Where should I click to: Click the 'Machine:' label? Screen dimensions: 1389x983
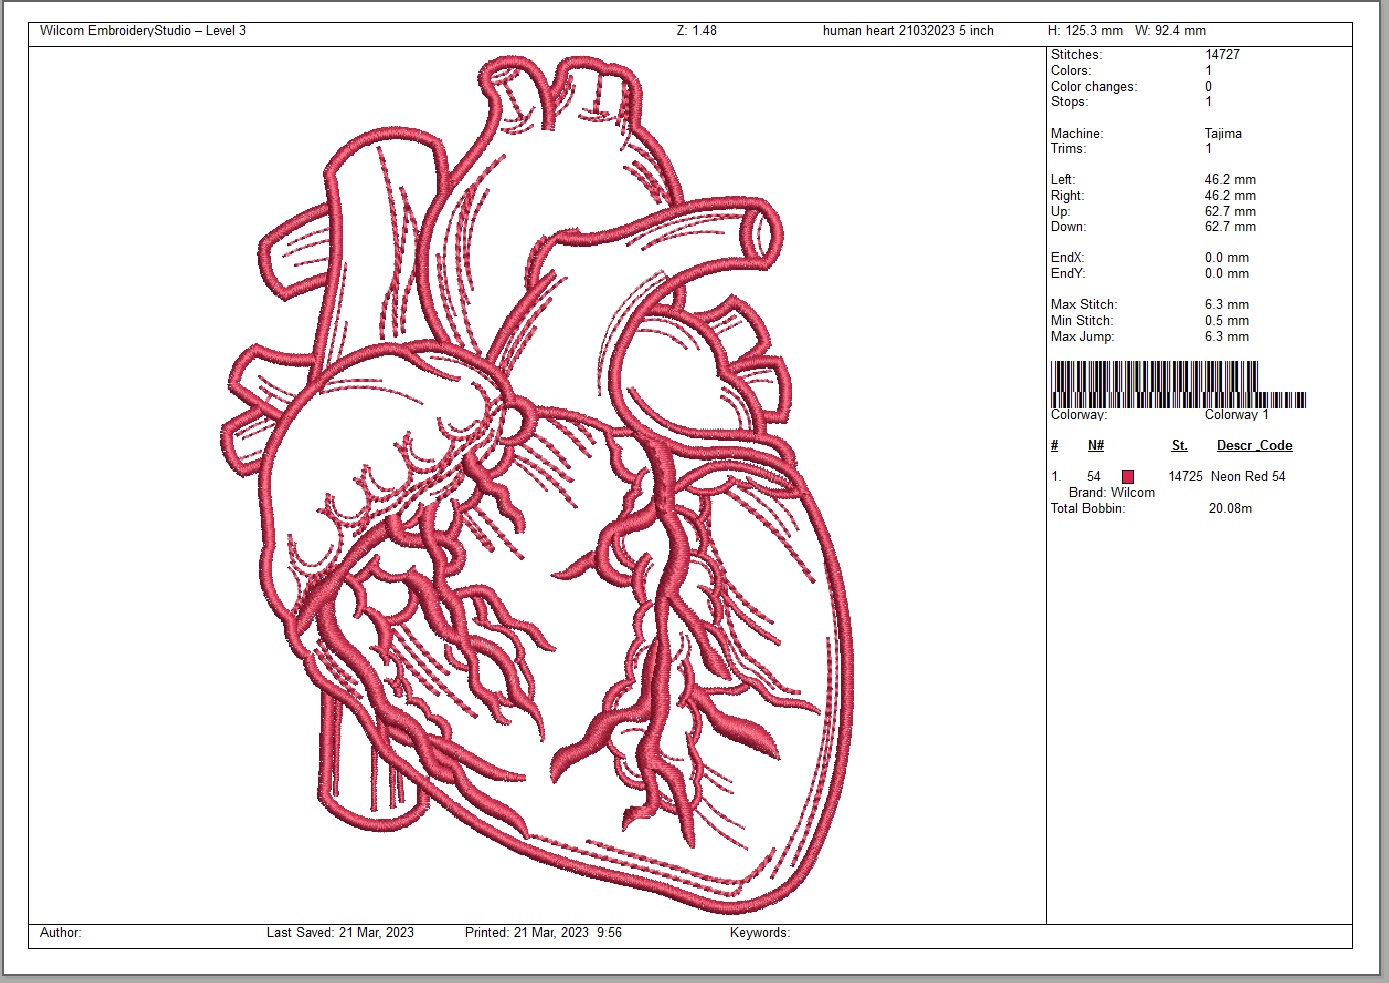click(1077, 134)
